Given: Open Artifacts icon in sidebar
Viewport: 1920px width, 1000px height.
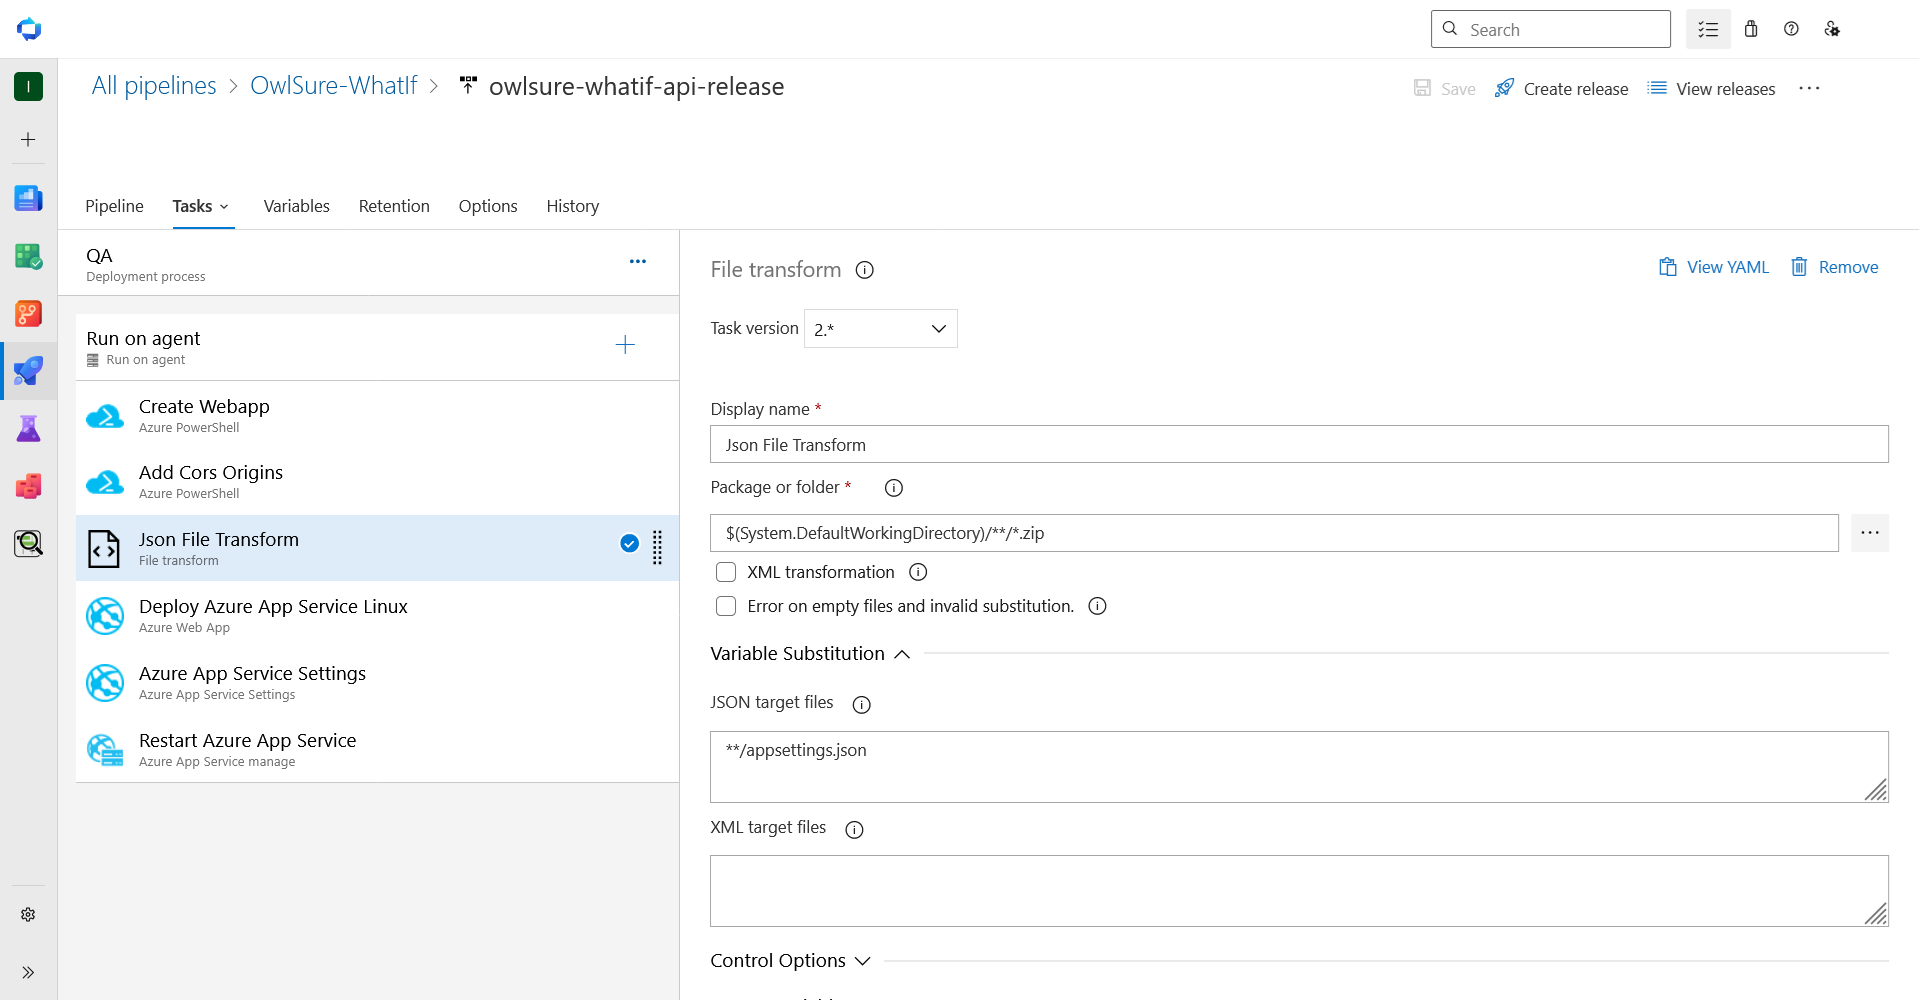Looking at the screenshot, I should pos(28,486).
